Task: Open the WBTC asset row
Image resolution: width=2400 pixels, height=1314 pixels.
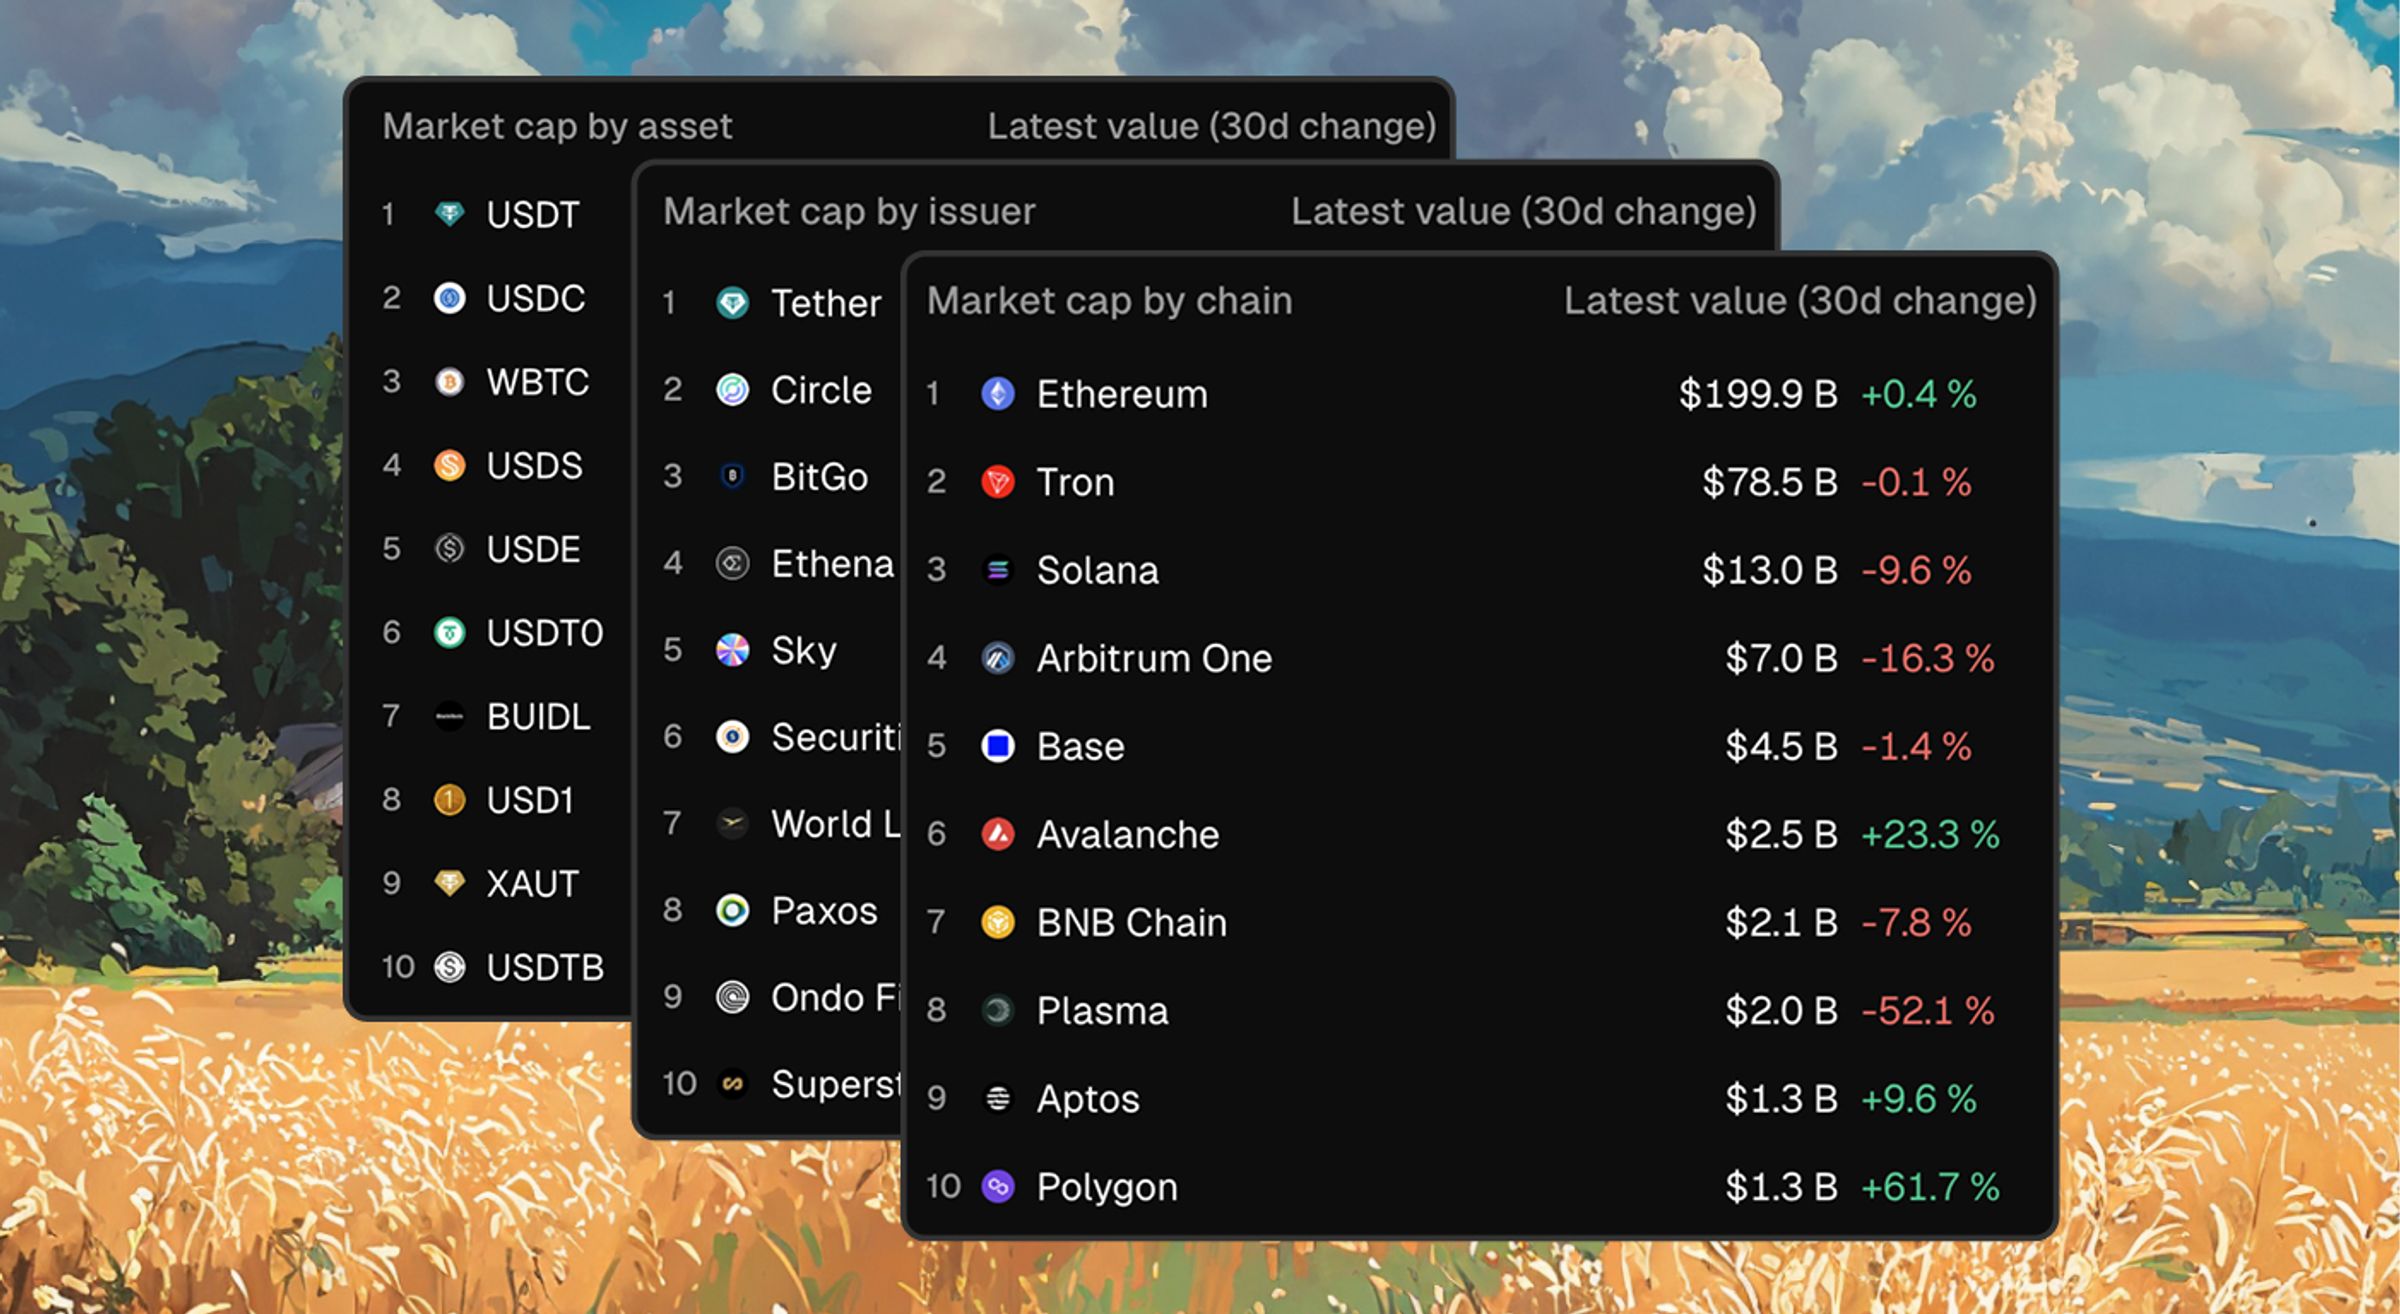Action: 490,382
